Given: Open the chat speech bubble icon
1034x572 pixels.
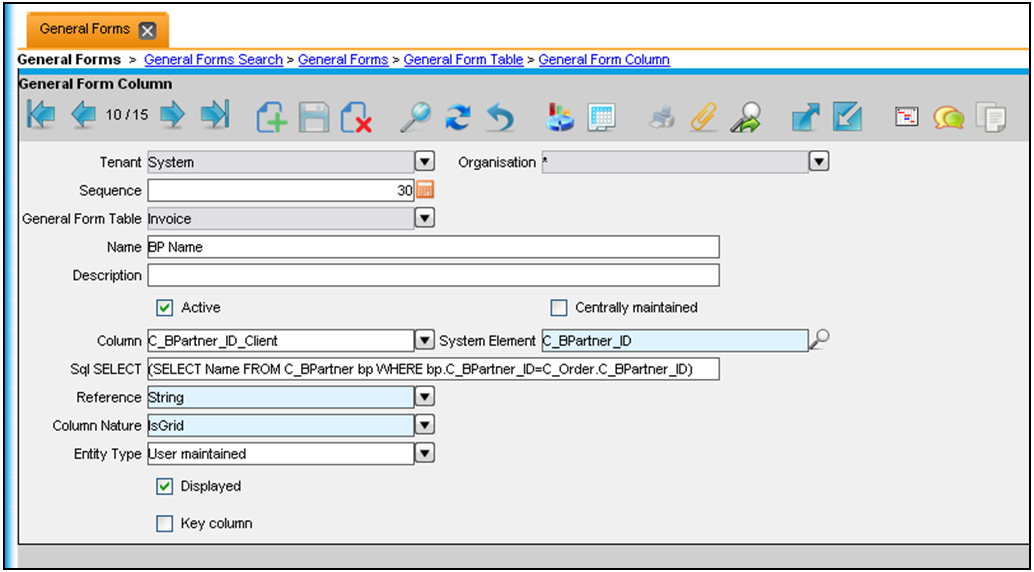Looking at the screenshot, I should point(948,117).
